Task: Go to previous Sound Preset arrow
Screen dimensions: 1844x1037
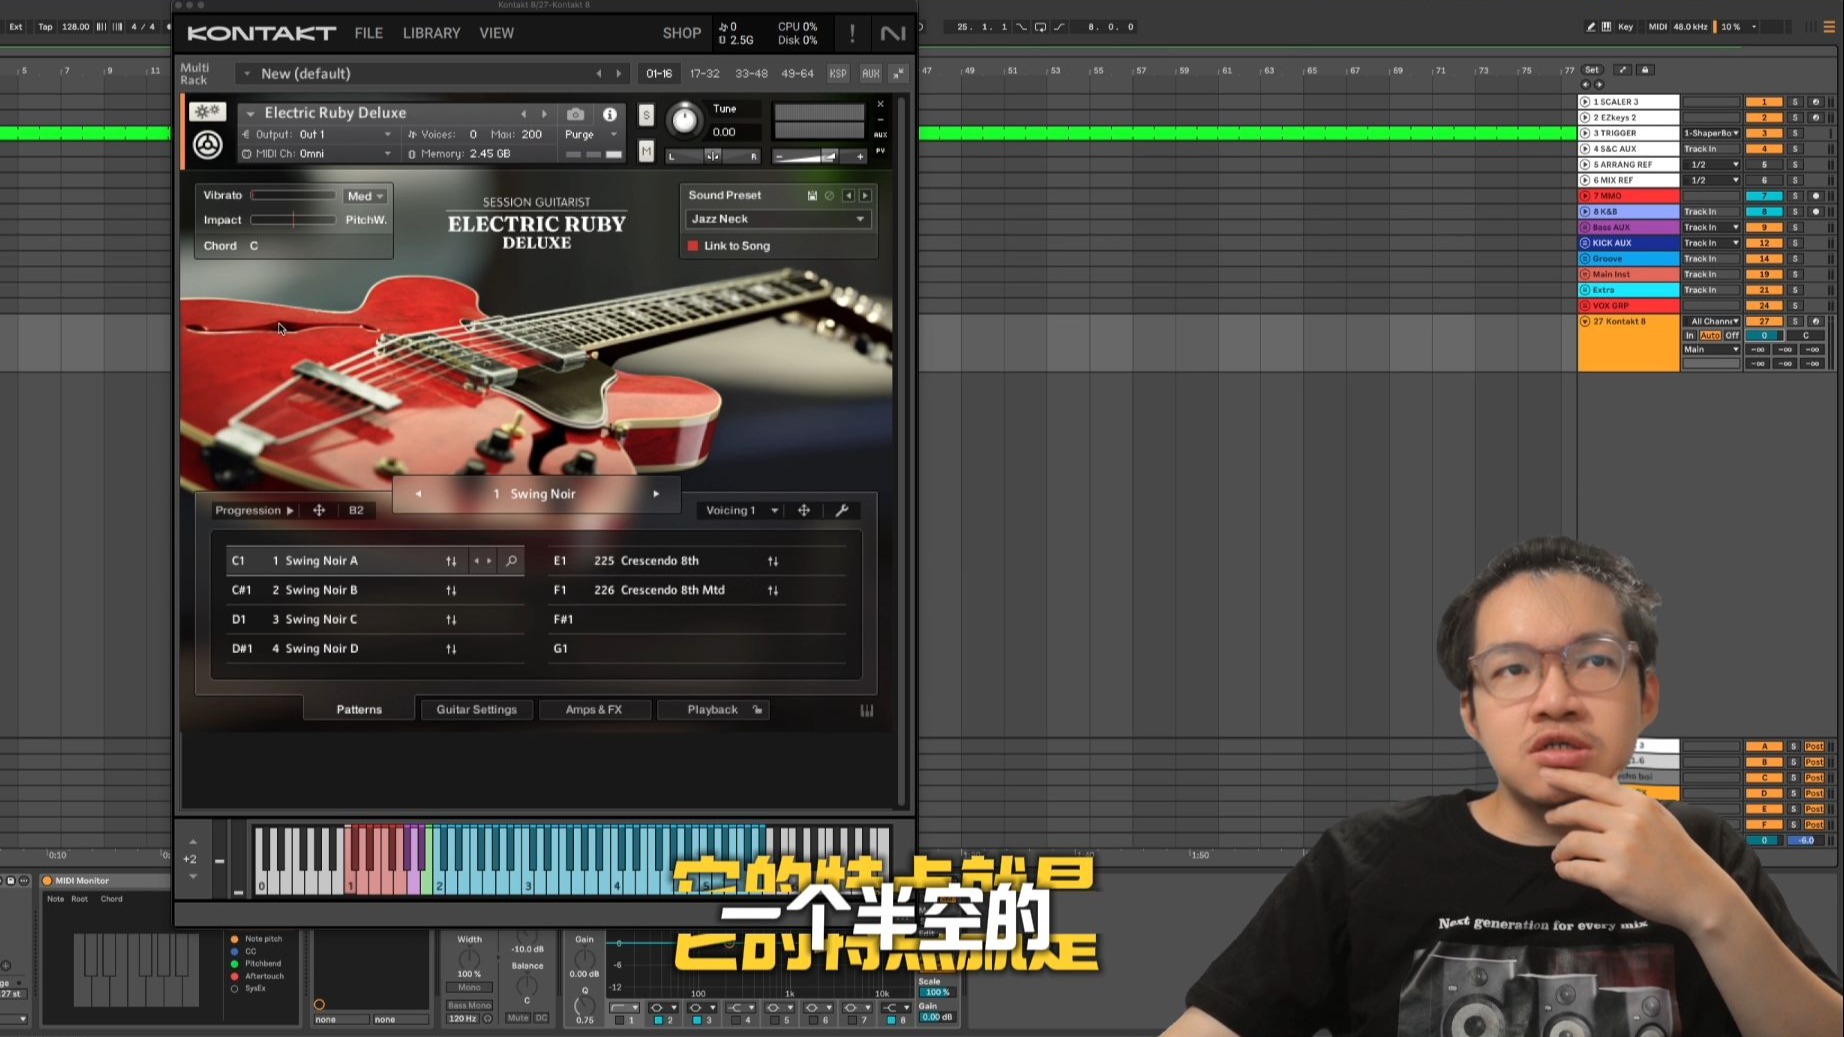Action: coord(848,196)
